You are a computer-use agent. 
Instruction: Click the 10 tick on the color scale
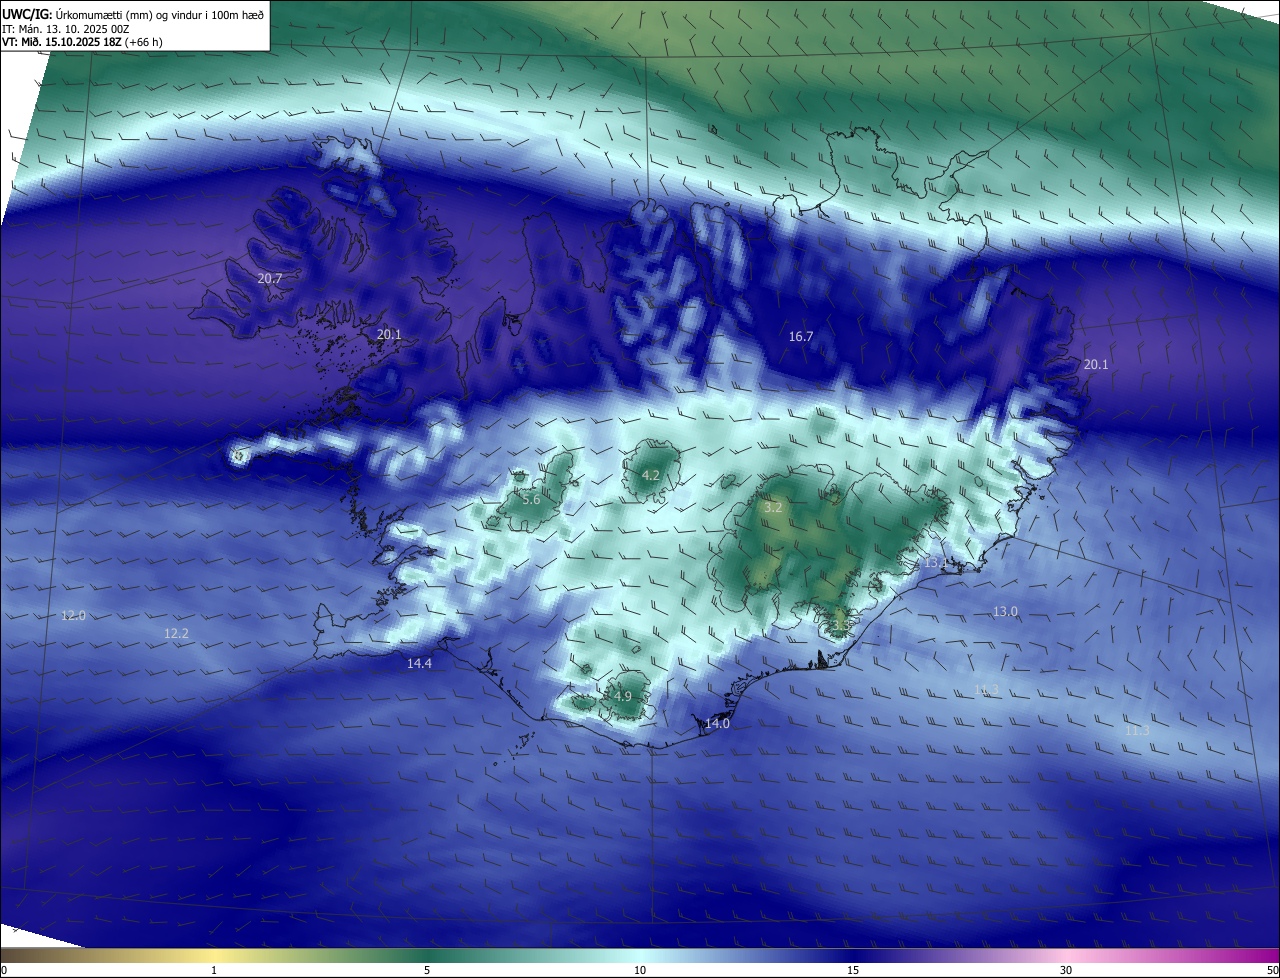(640, 970)
